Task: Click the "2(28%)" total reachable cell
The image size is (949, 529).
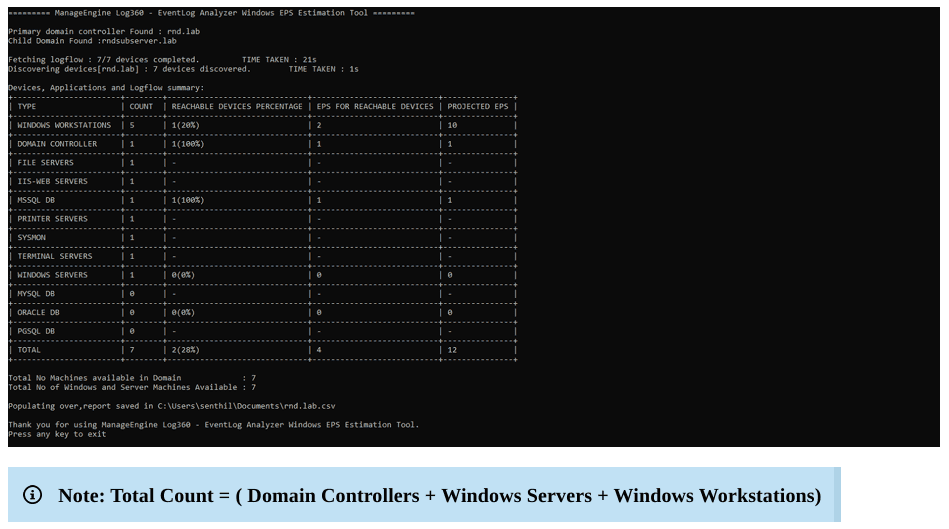Action: [x=185, y=350]
